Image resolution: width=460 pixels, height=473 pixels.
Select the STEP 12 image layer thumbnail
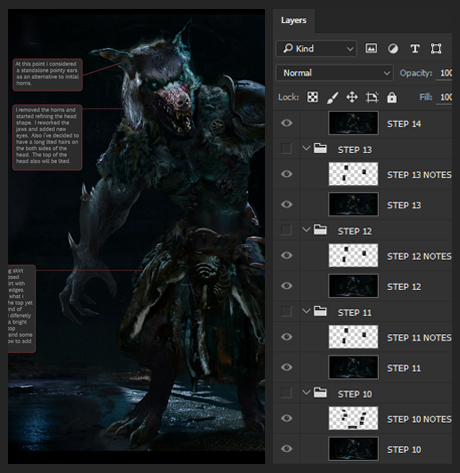tap(353, 286)
